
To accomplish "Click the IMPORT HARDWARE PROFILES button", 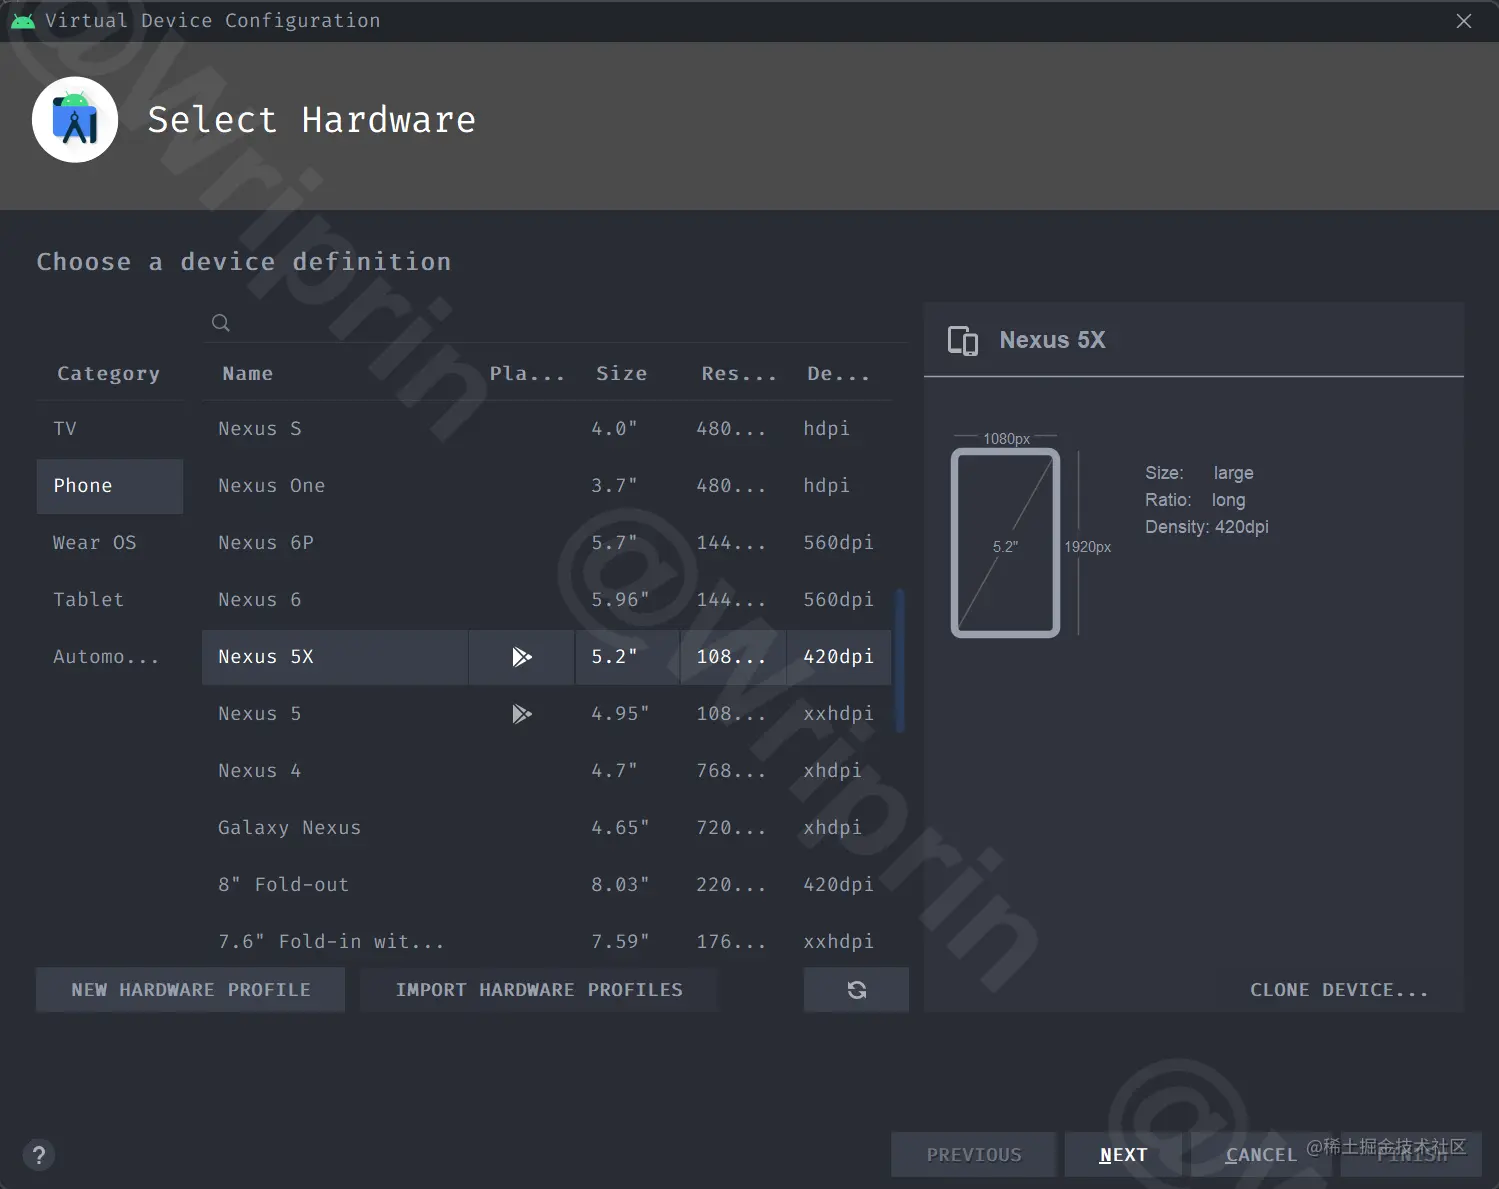I will pos(539,989).
